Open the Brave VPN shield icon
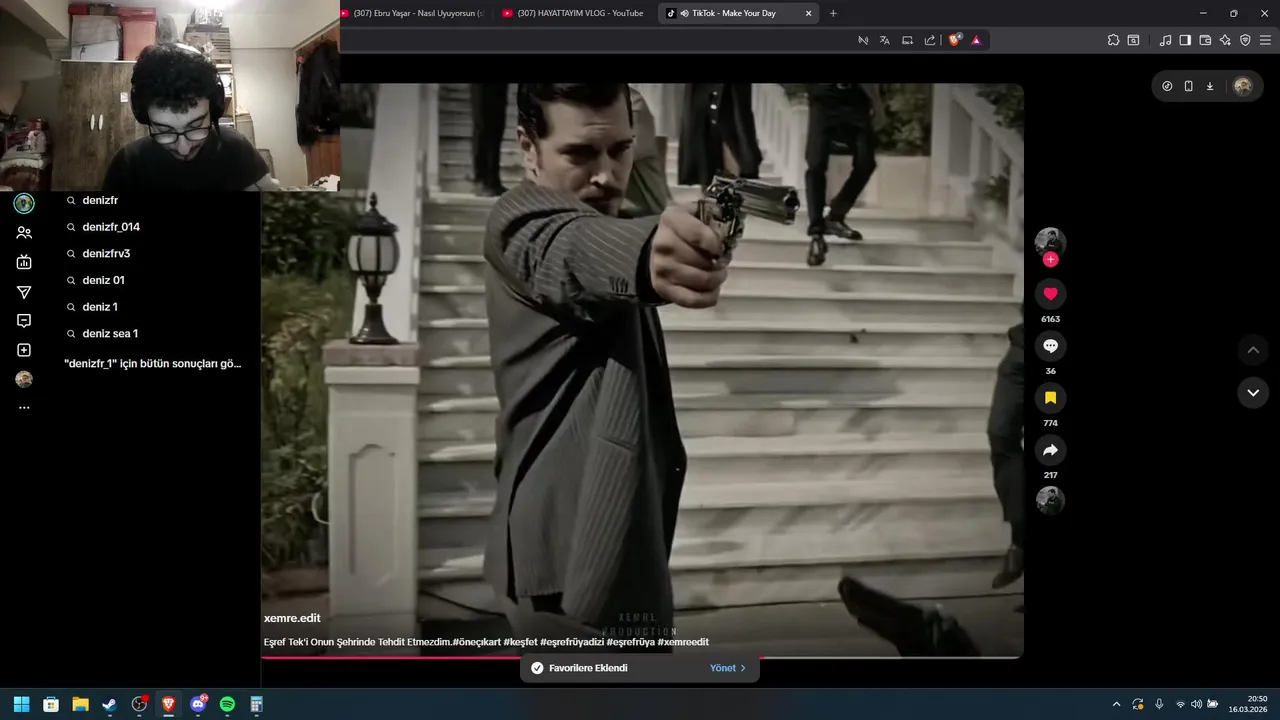The height and width of the screenshot is (720, 1280). tap(1245, 40)
